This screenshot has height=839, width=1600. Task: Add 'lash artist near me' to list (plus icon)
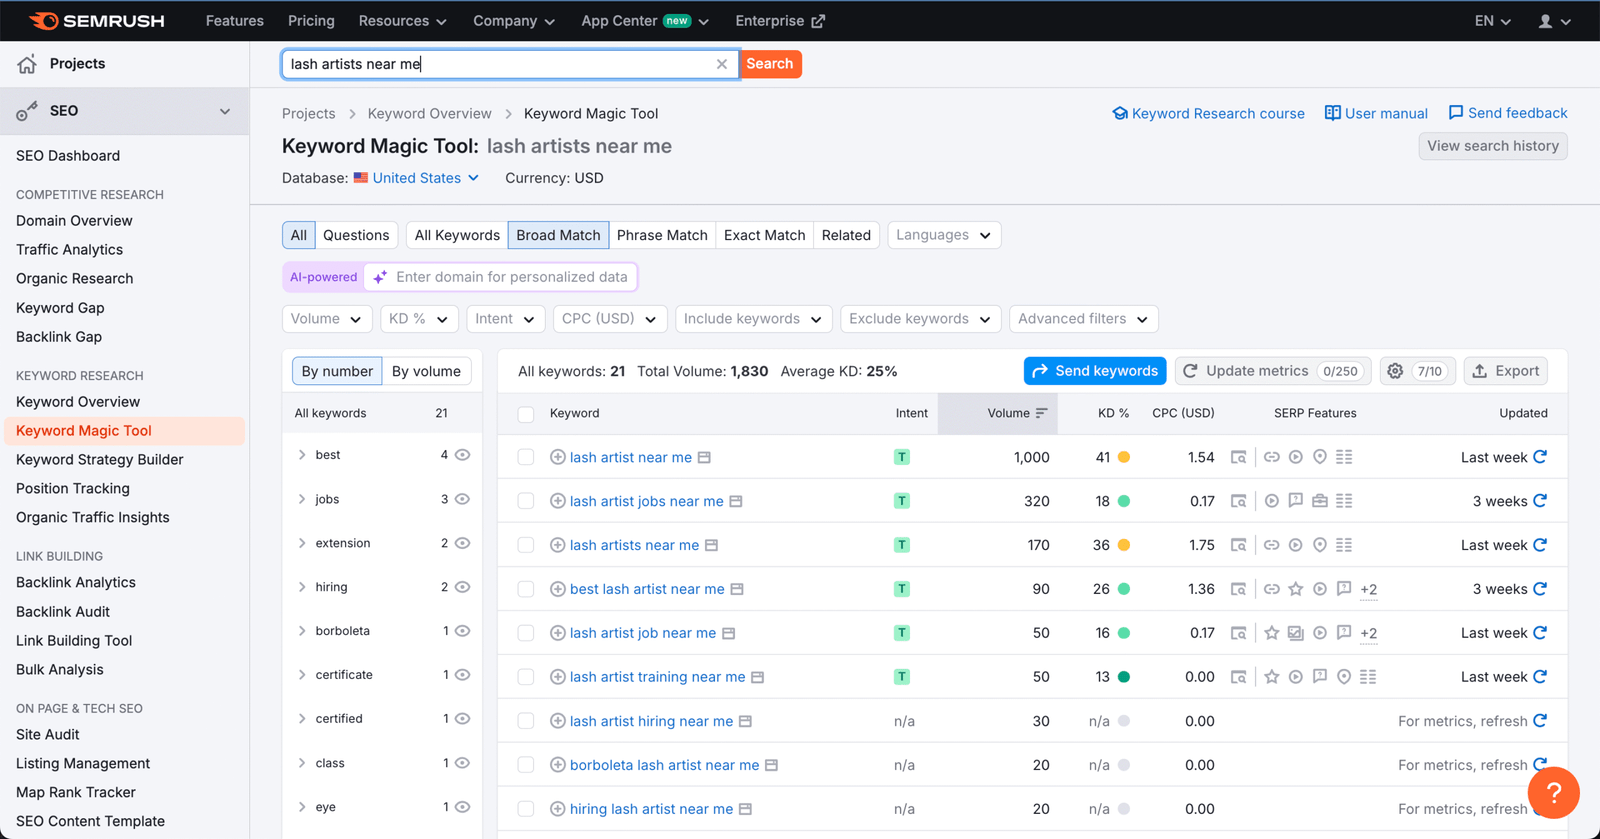click(558, 457)
